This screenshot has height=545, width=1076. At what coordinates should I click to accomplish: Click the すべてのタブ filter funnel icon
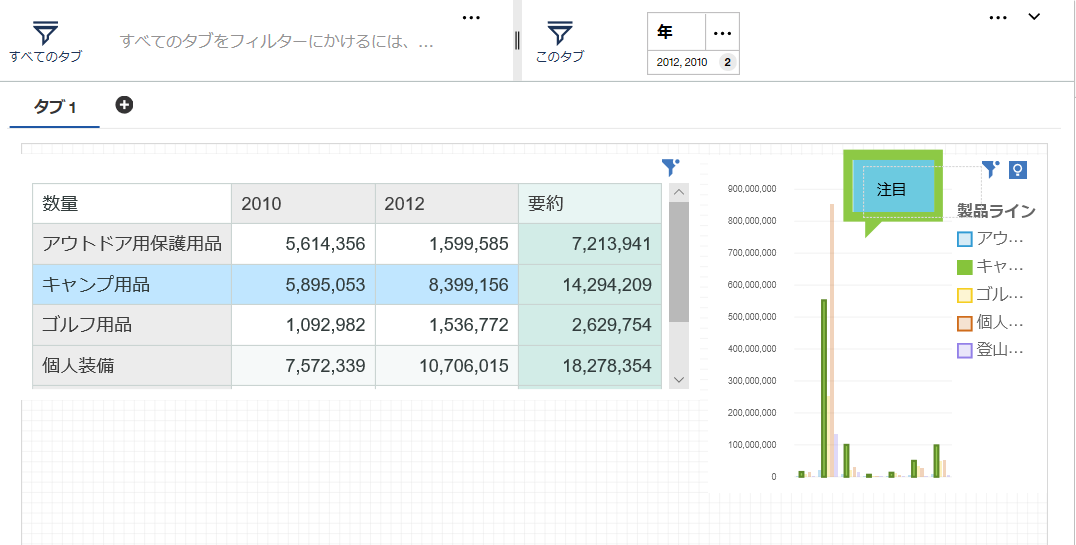[x=45, y=33]
